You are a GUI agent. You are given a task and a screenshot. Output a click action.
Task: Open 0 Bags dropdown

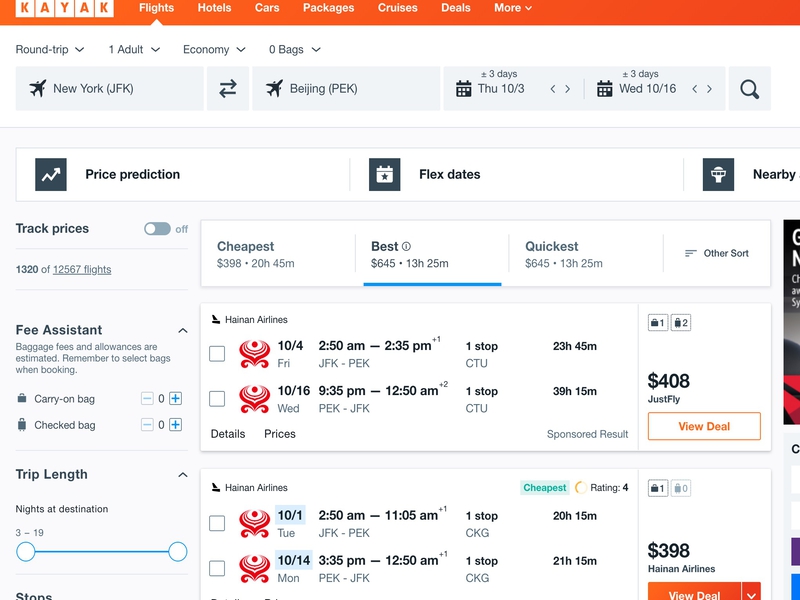point(295,49)
